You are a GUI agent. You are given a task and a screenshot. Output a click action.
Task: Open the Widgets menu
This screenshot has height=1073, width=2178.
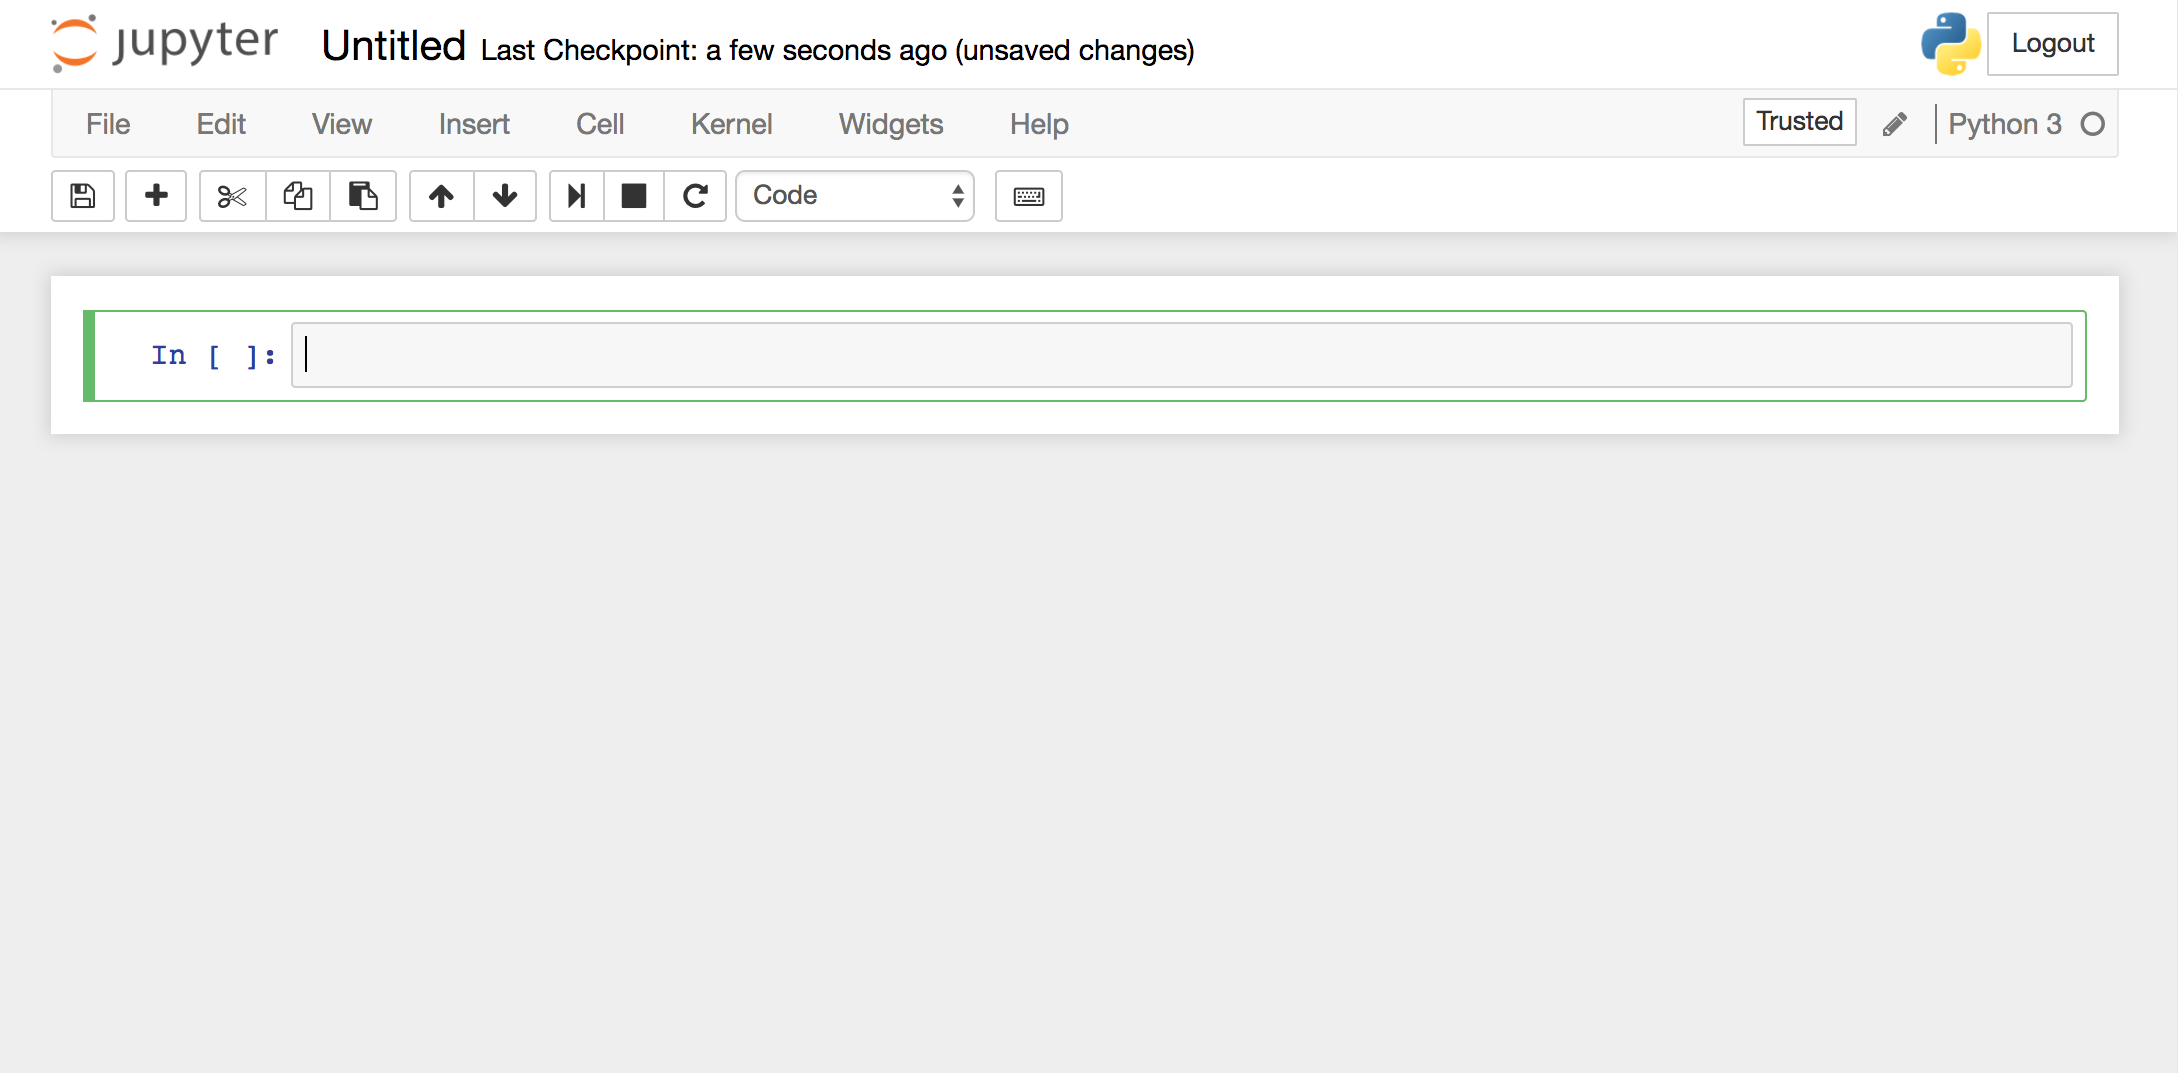[890, 124]
